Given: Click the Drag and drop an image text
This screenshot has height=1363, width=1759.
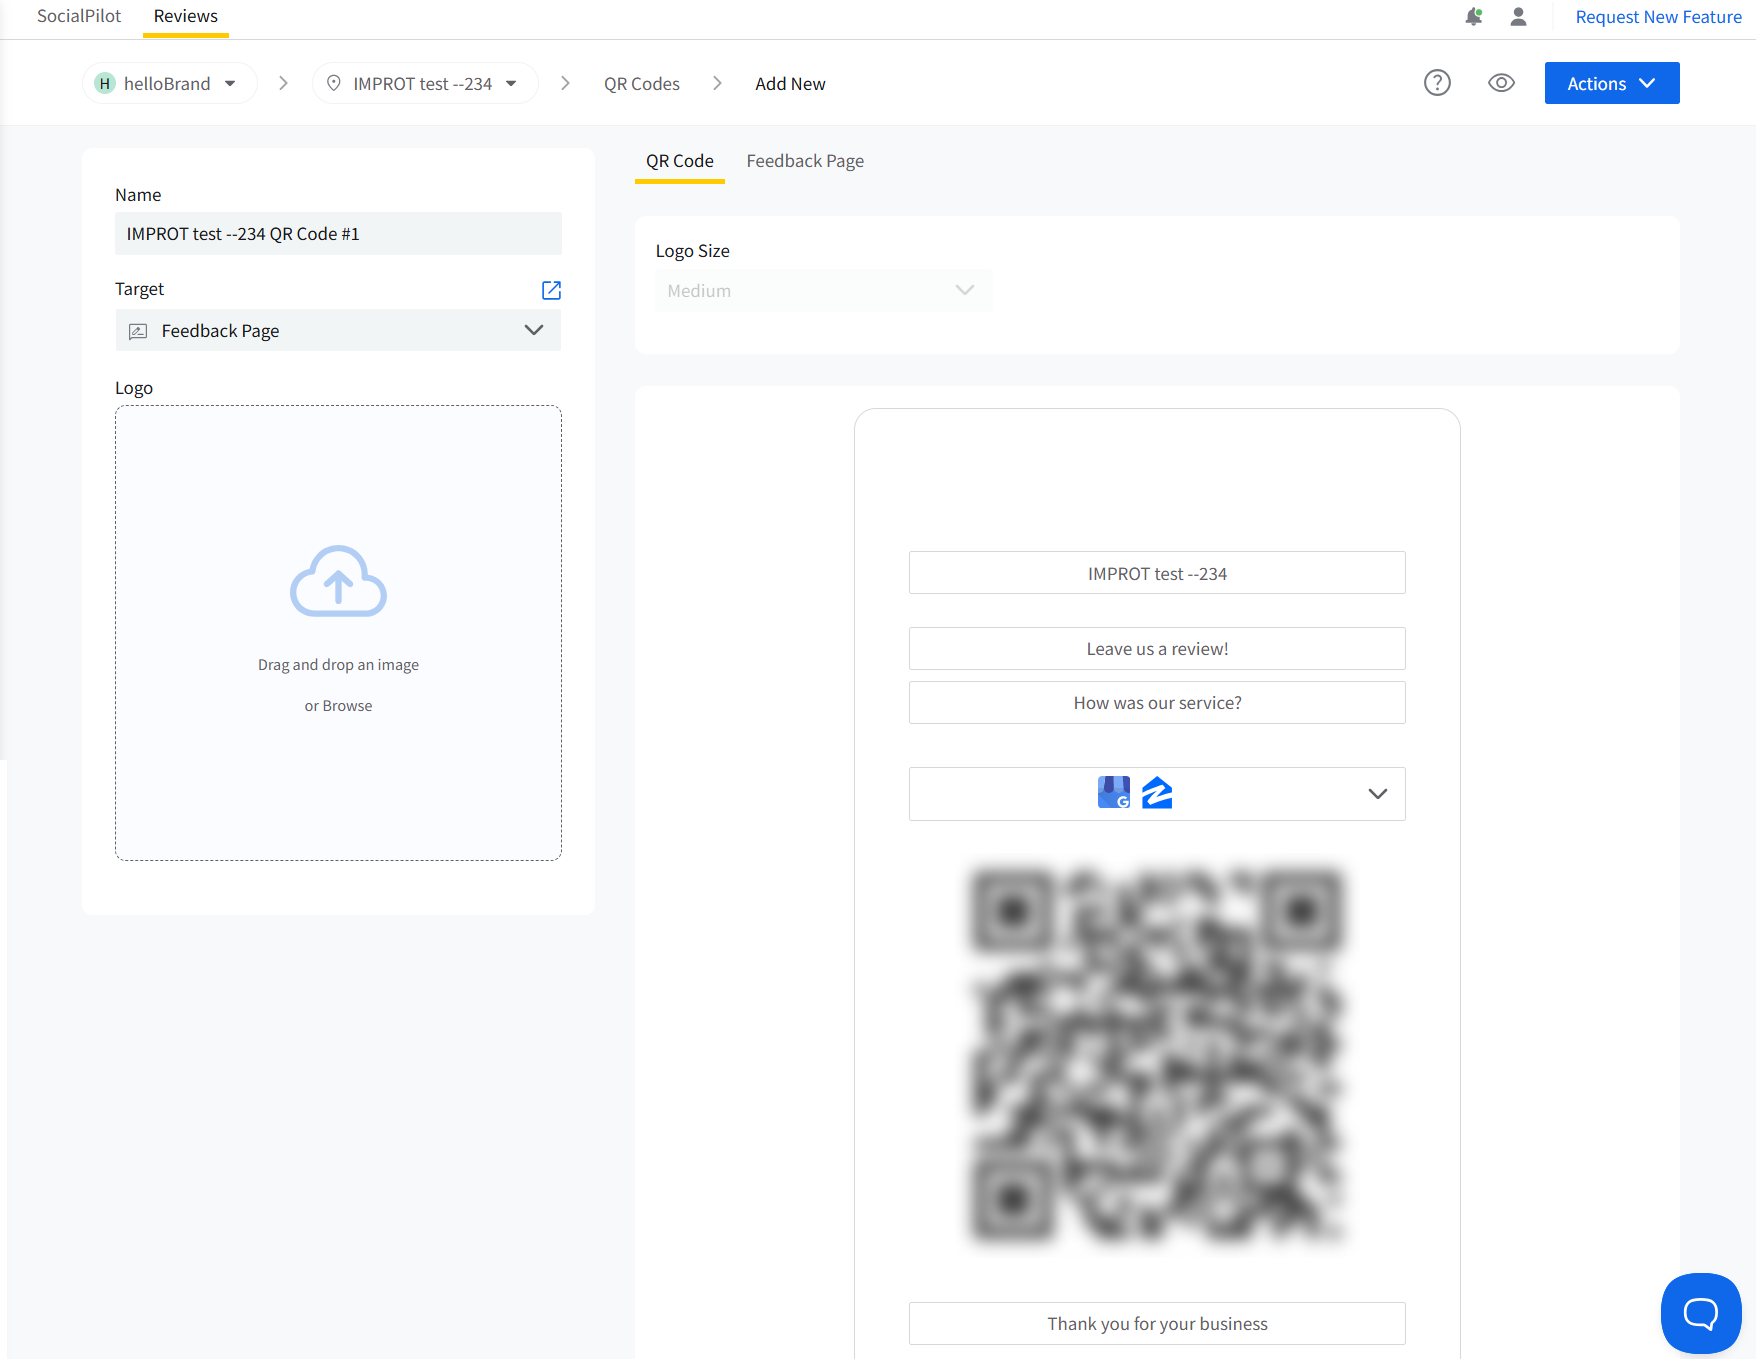Looking at the screenshot, I should [338, 665].
